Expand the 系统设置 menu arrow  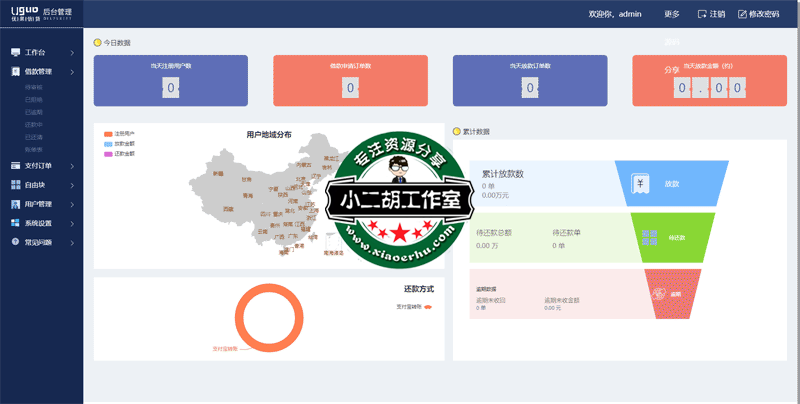pos(72,223)
